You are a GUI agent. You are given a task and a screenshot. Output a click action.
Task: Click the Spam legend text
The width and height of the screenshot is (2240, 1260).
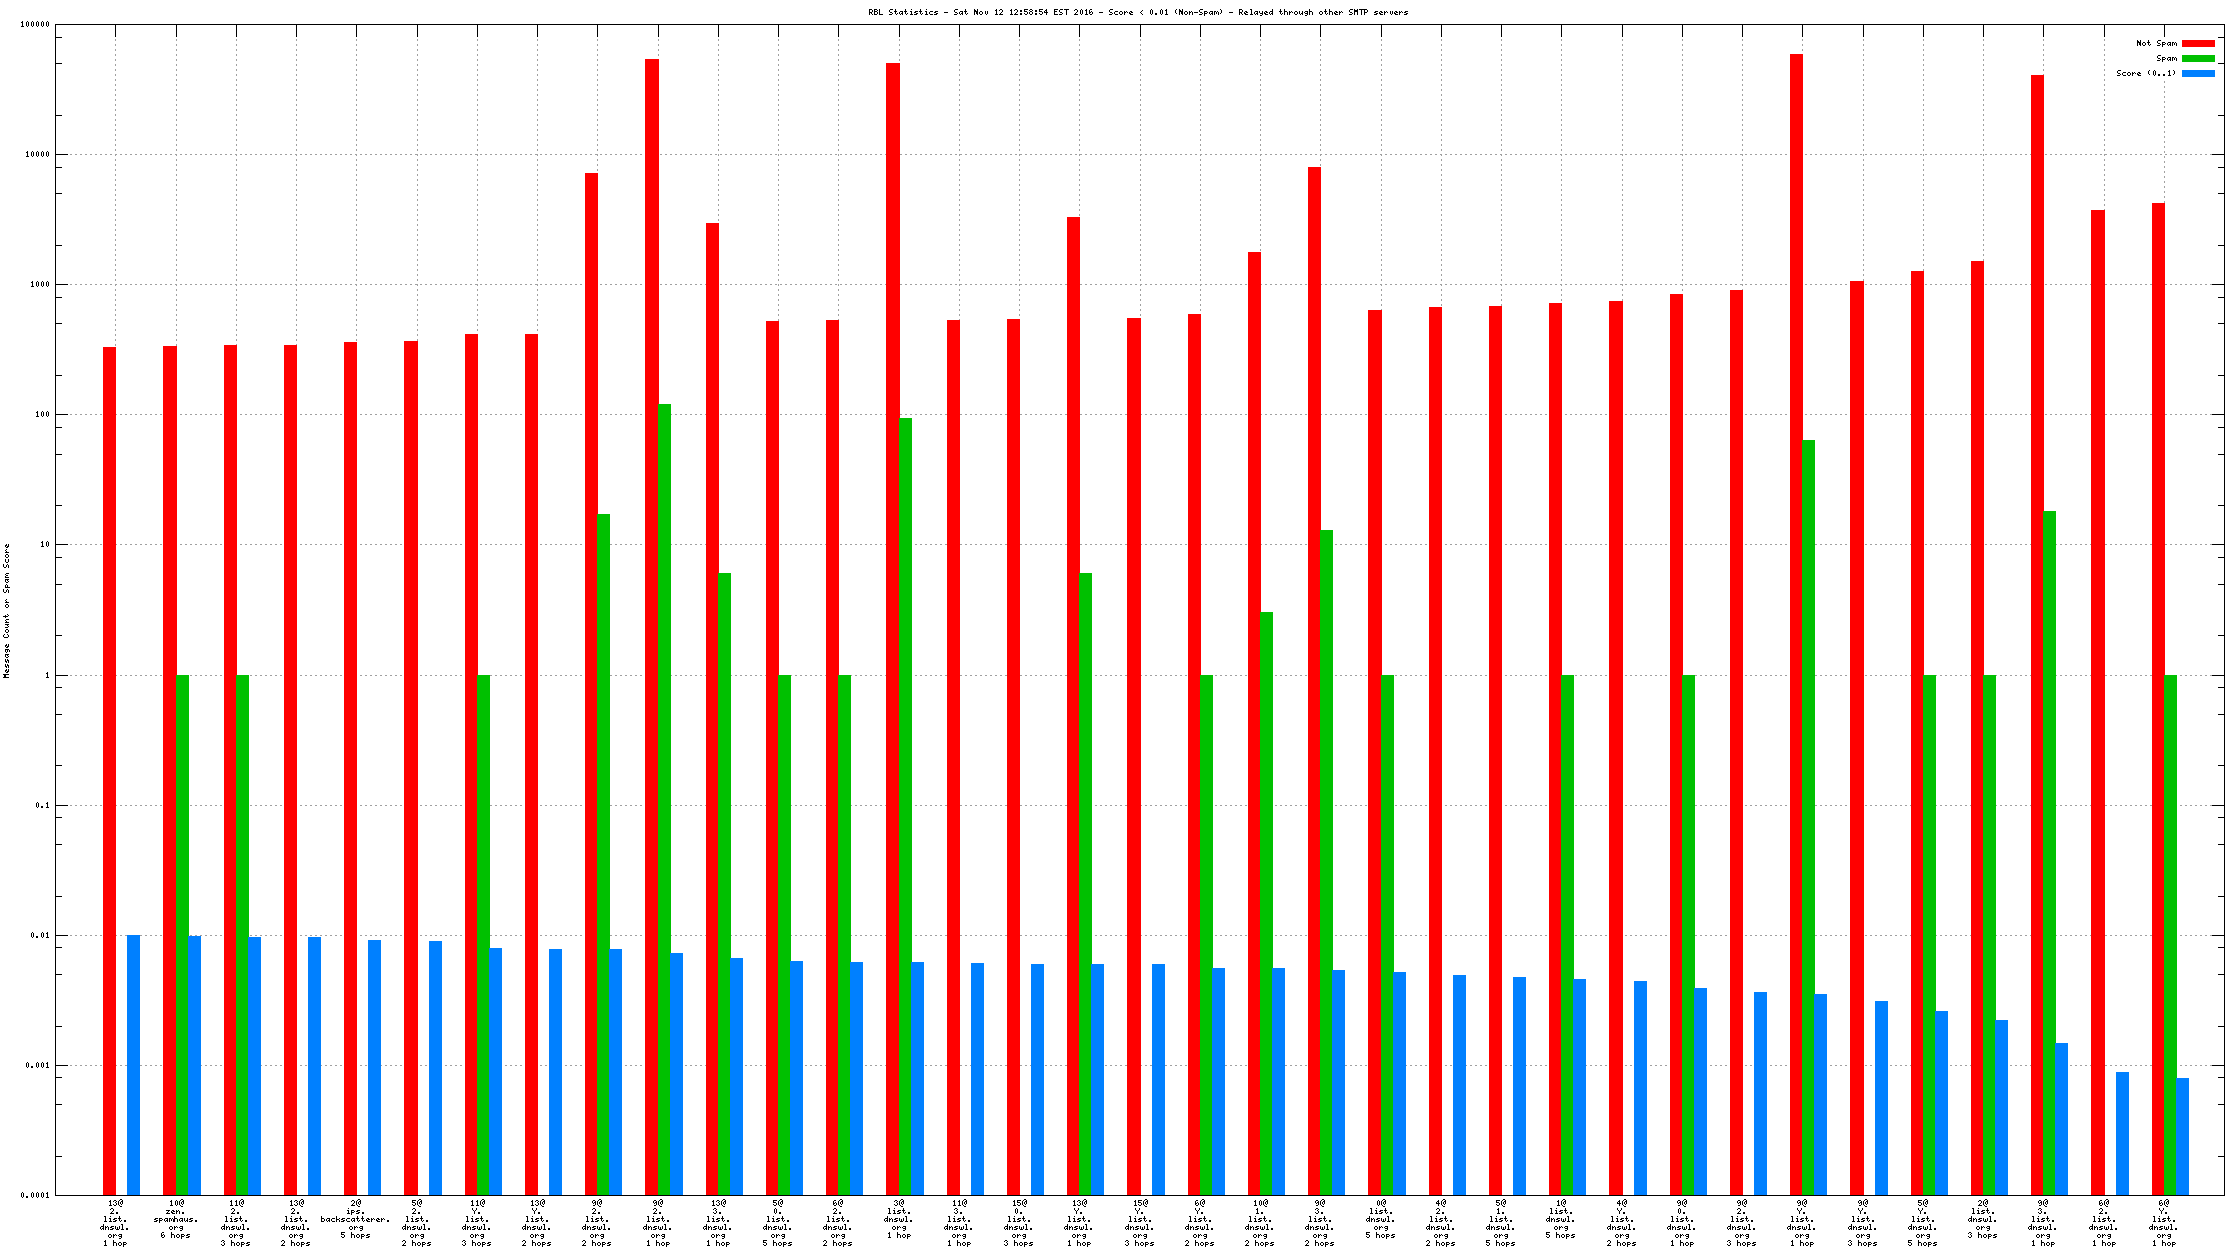coord(2166,58)
